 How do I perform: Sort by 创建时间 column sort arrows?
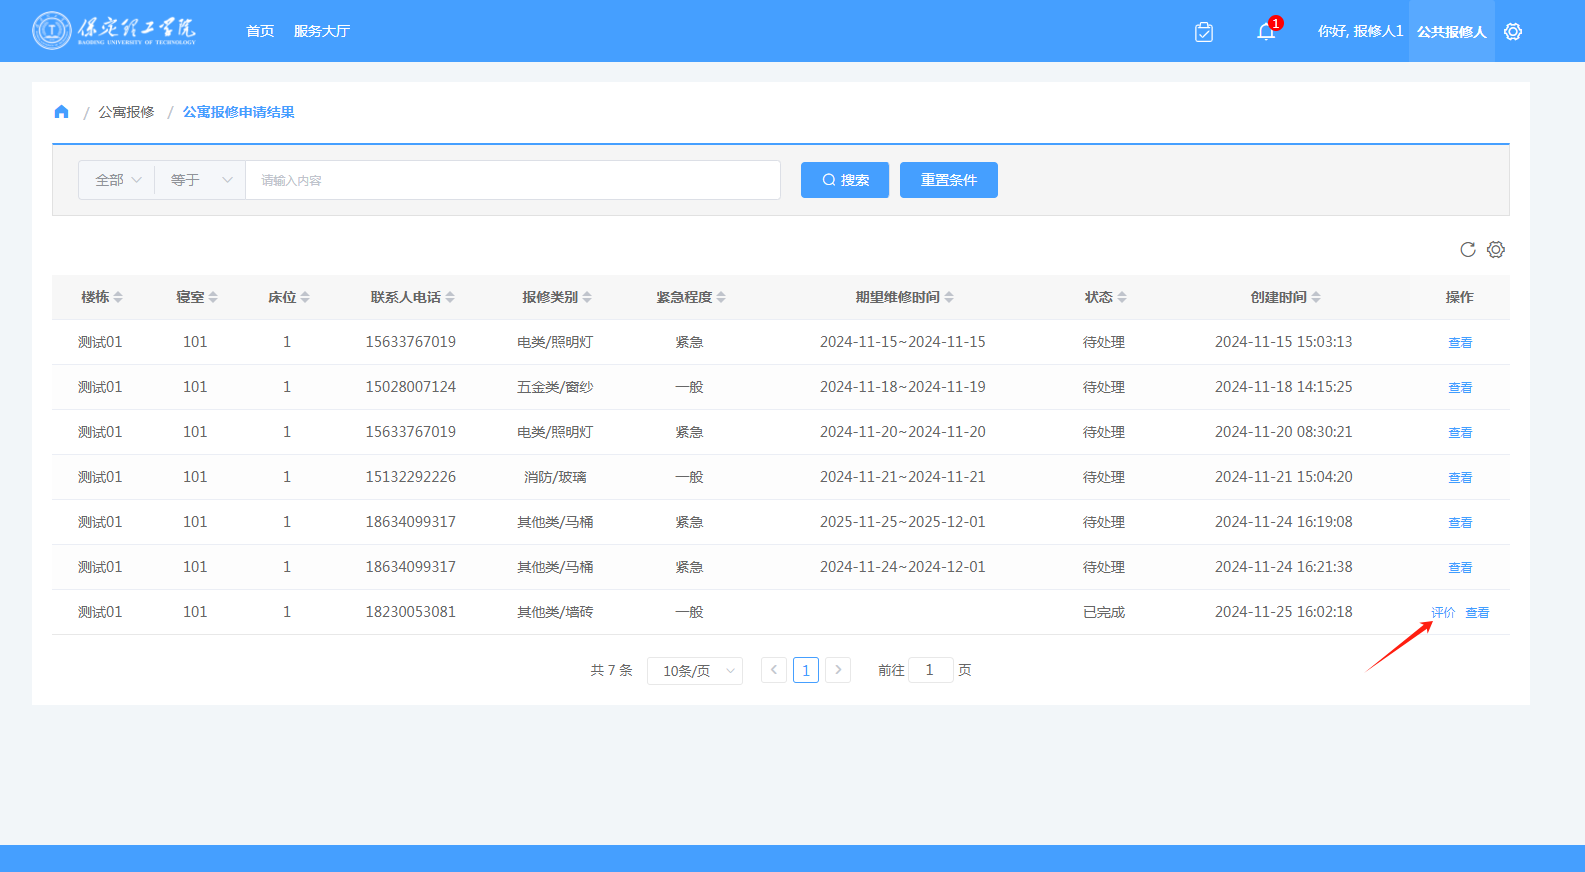pos(1316,297)
